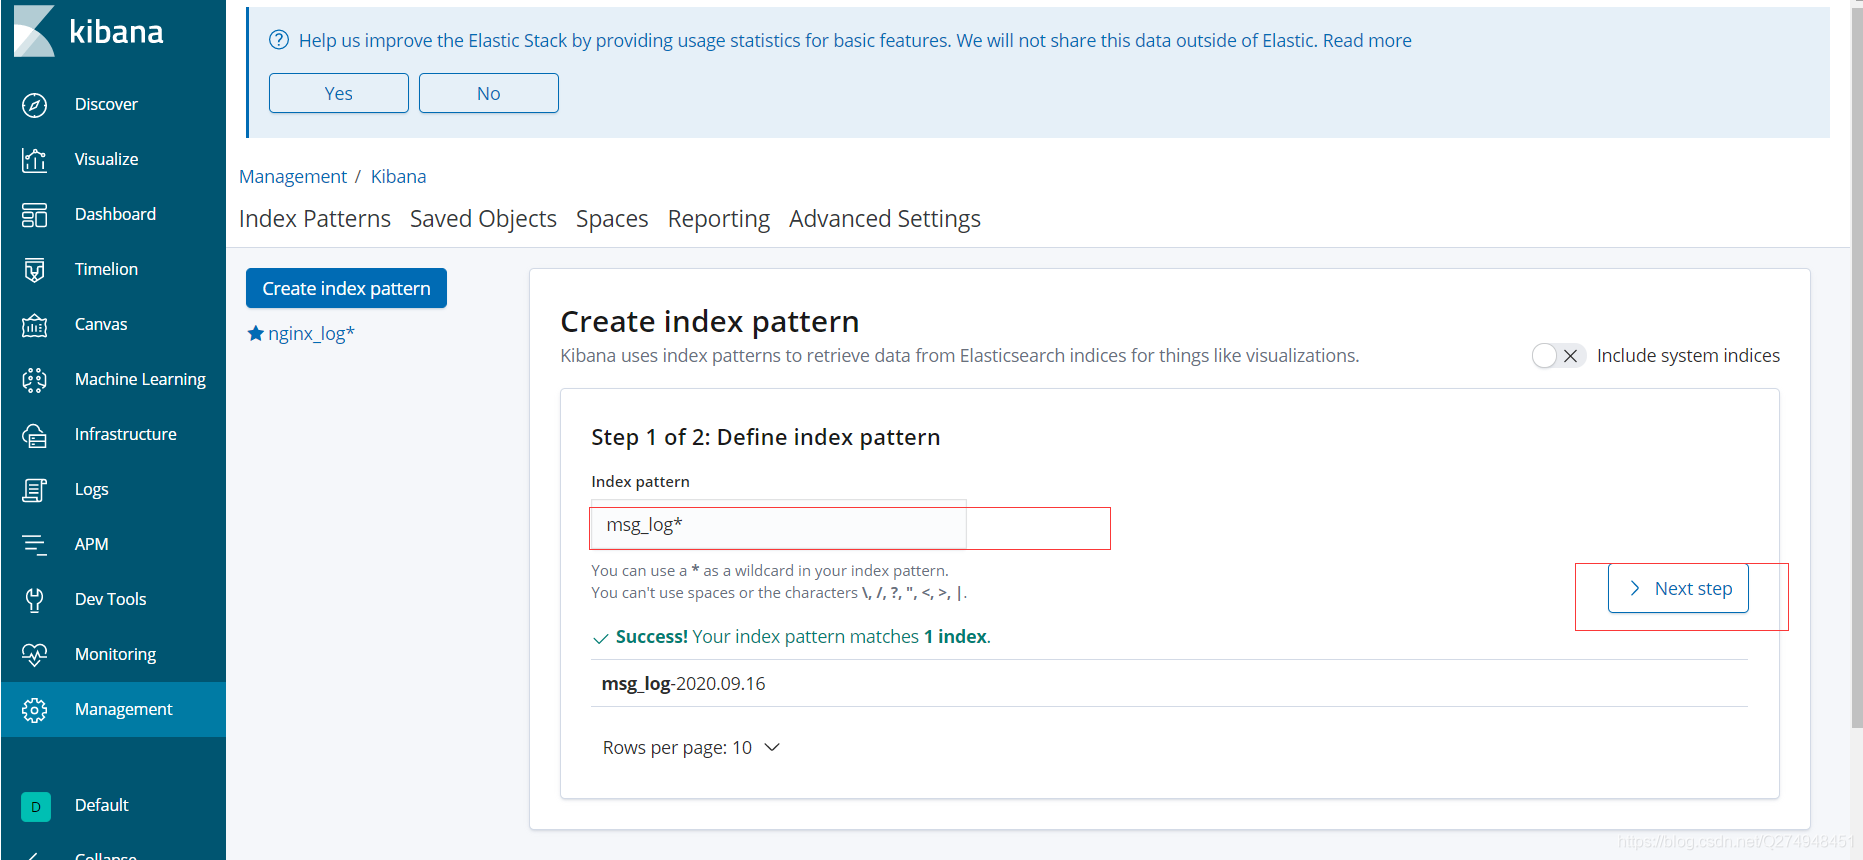Open the Visualize chart icon
This screenshot has width=1863, height=860.
tap(35, 160)
